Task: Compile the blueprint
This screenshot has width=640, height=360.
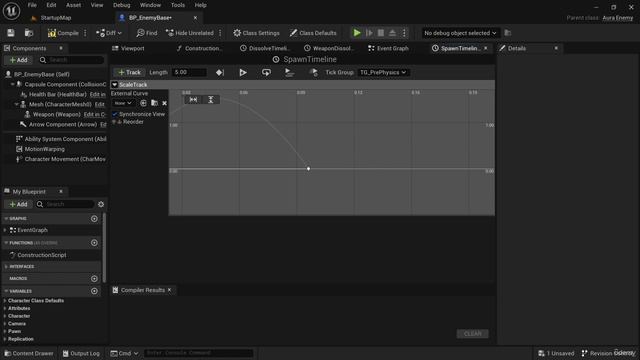Action: click(63, 33)
